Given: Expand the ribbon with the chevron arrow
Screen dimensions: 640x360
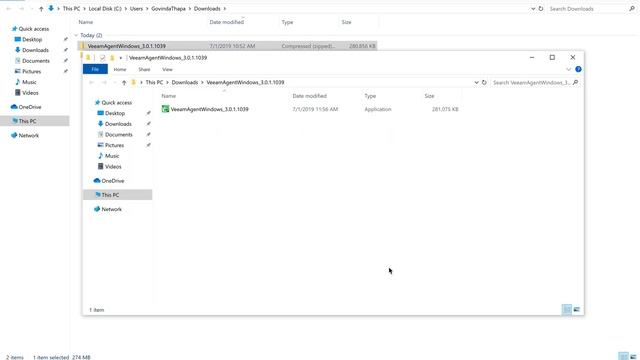Looking at the screenshot, I should tap(568, 69).
